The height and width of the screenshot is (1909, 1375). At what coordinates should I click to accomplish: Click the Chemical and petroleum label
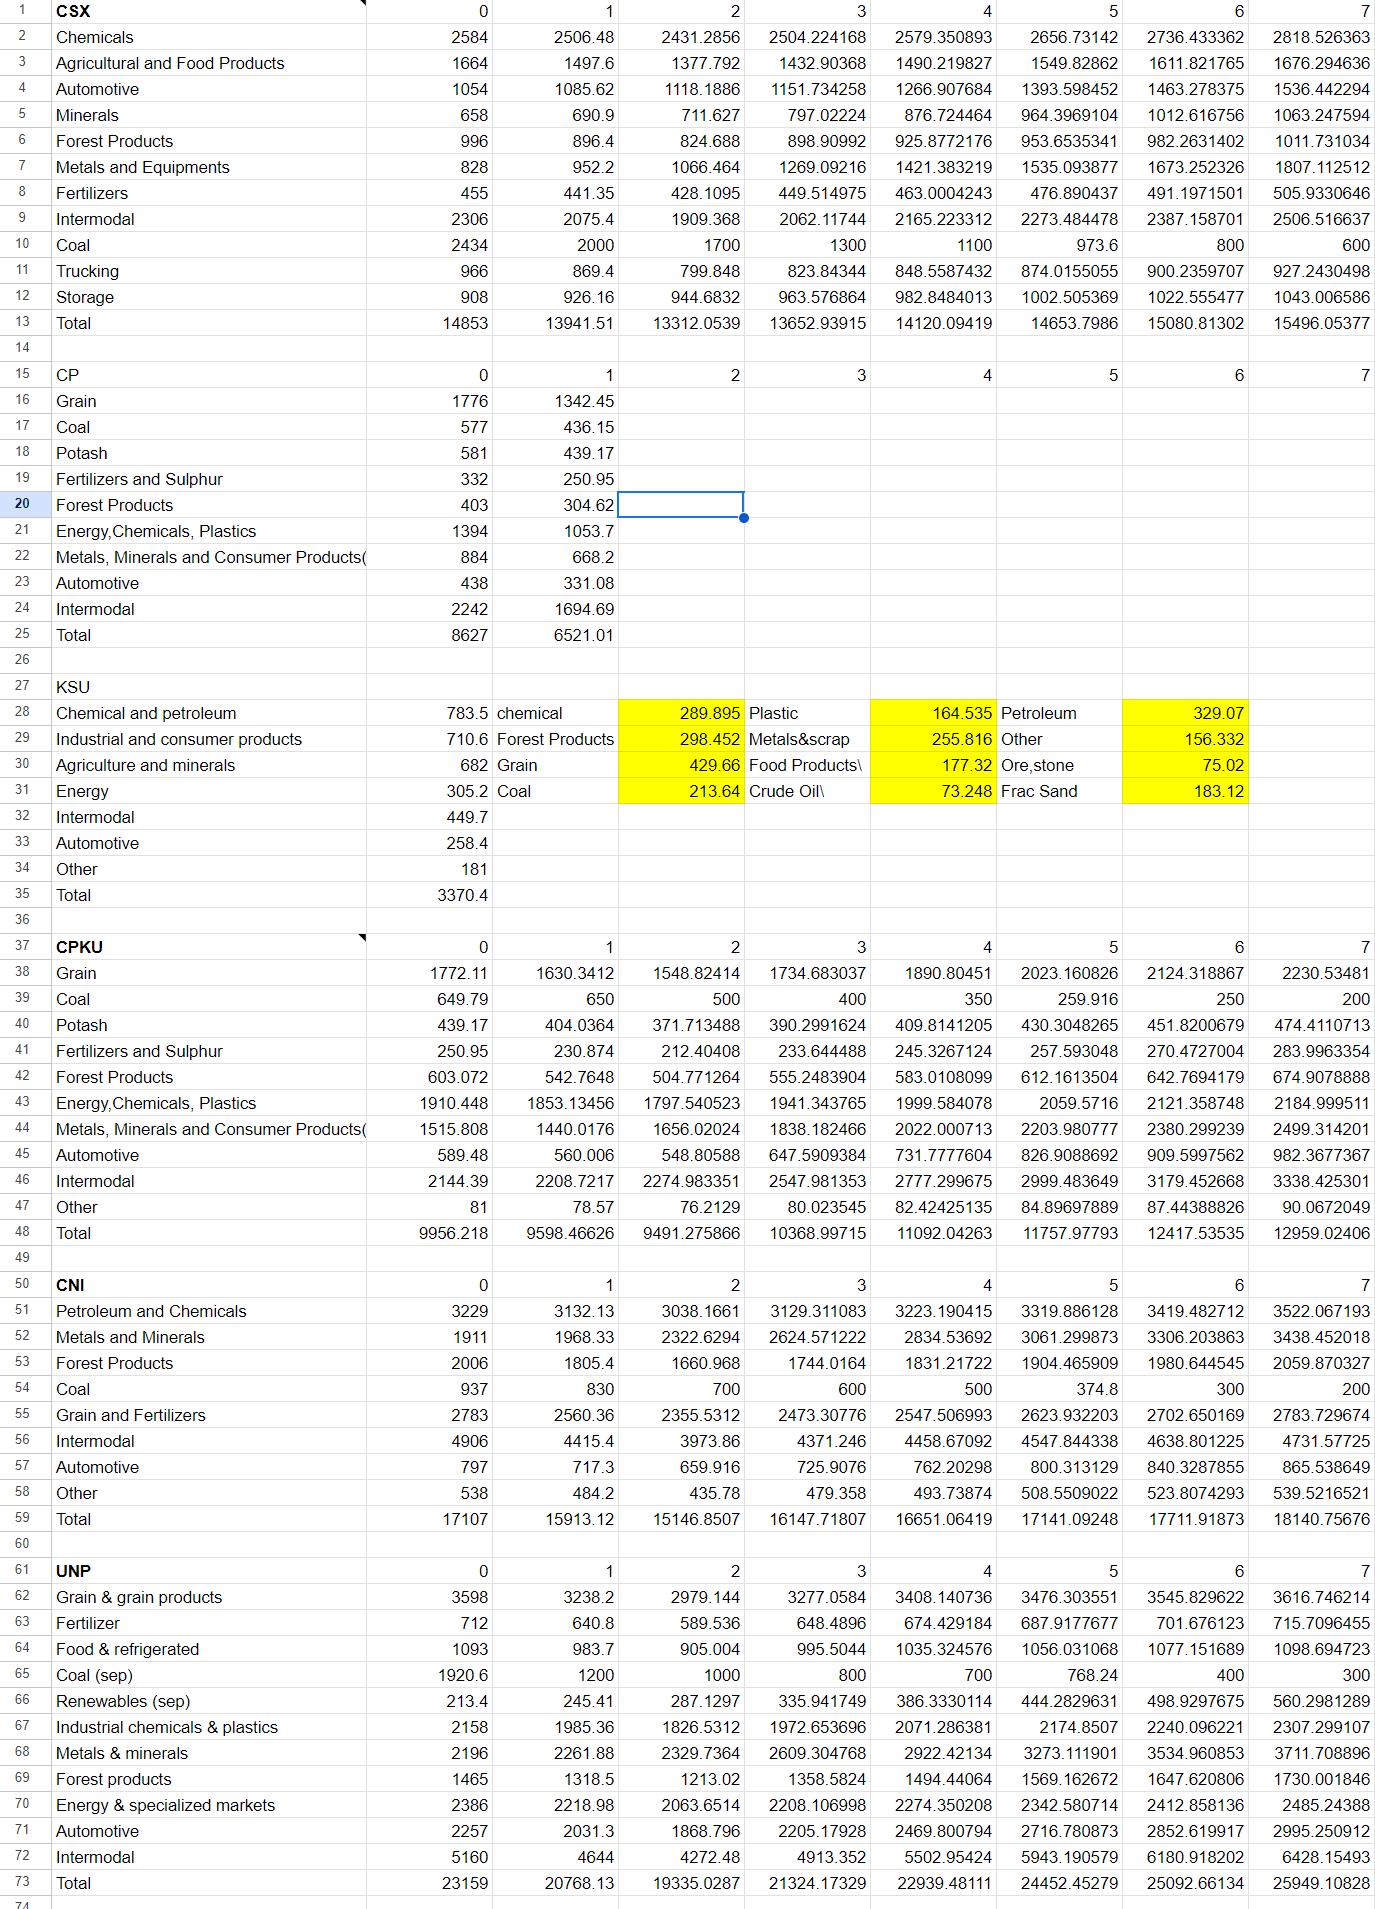coord(146,713)
